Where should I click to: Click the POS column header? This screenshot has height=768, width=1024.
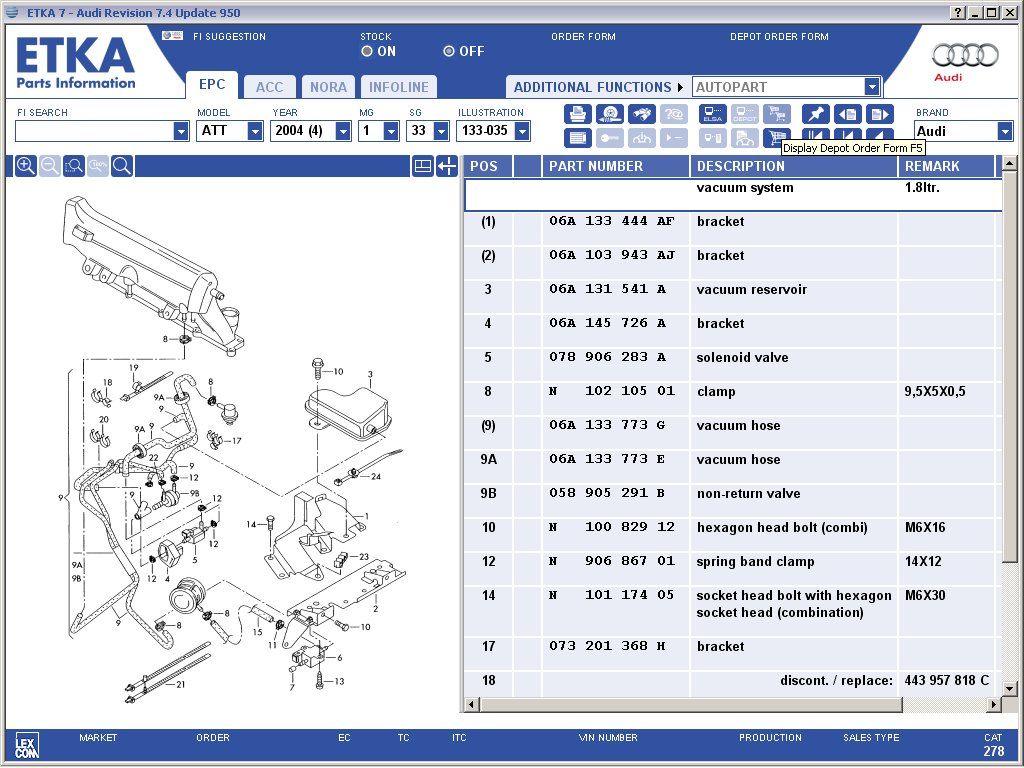pos(488,166)
